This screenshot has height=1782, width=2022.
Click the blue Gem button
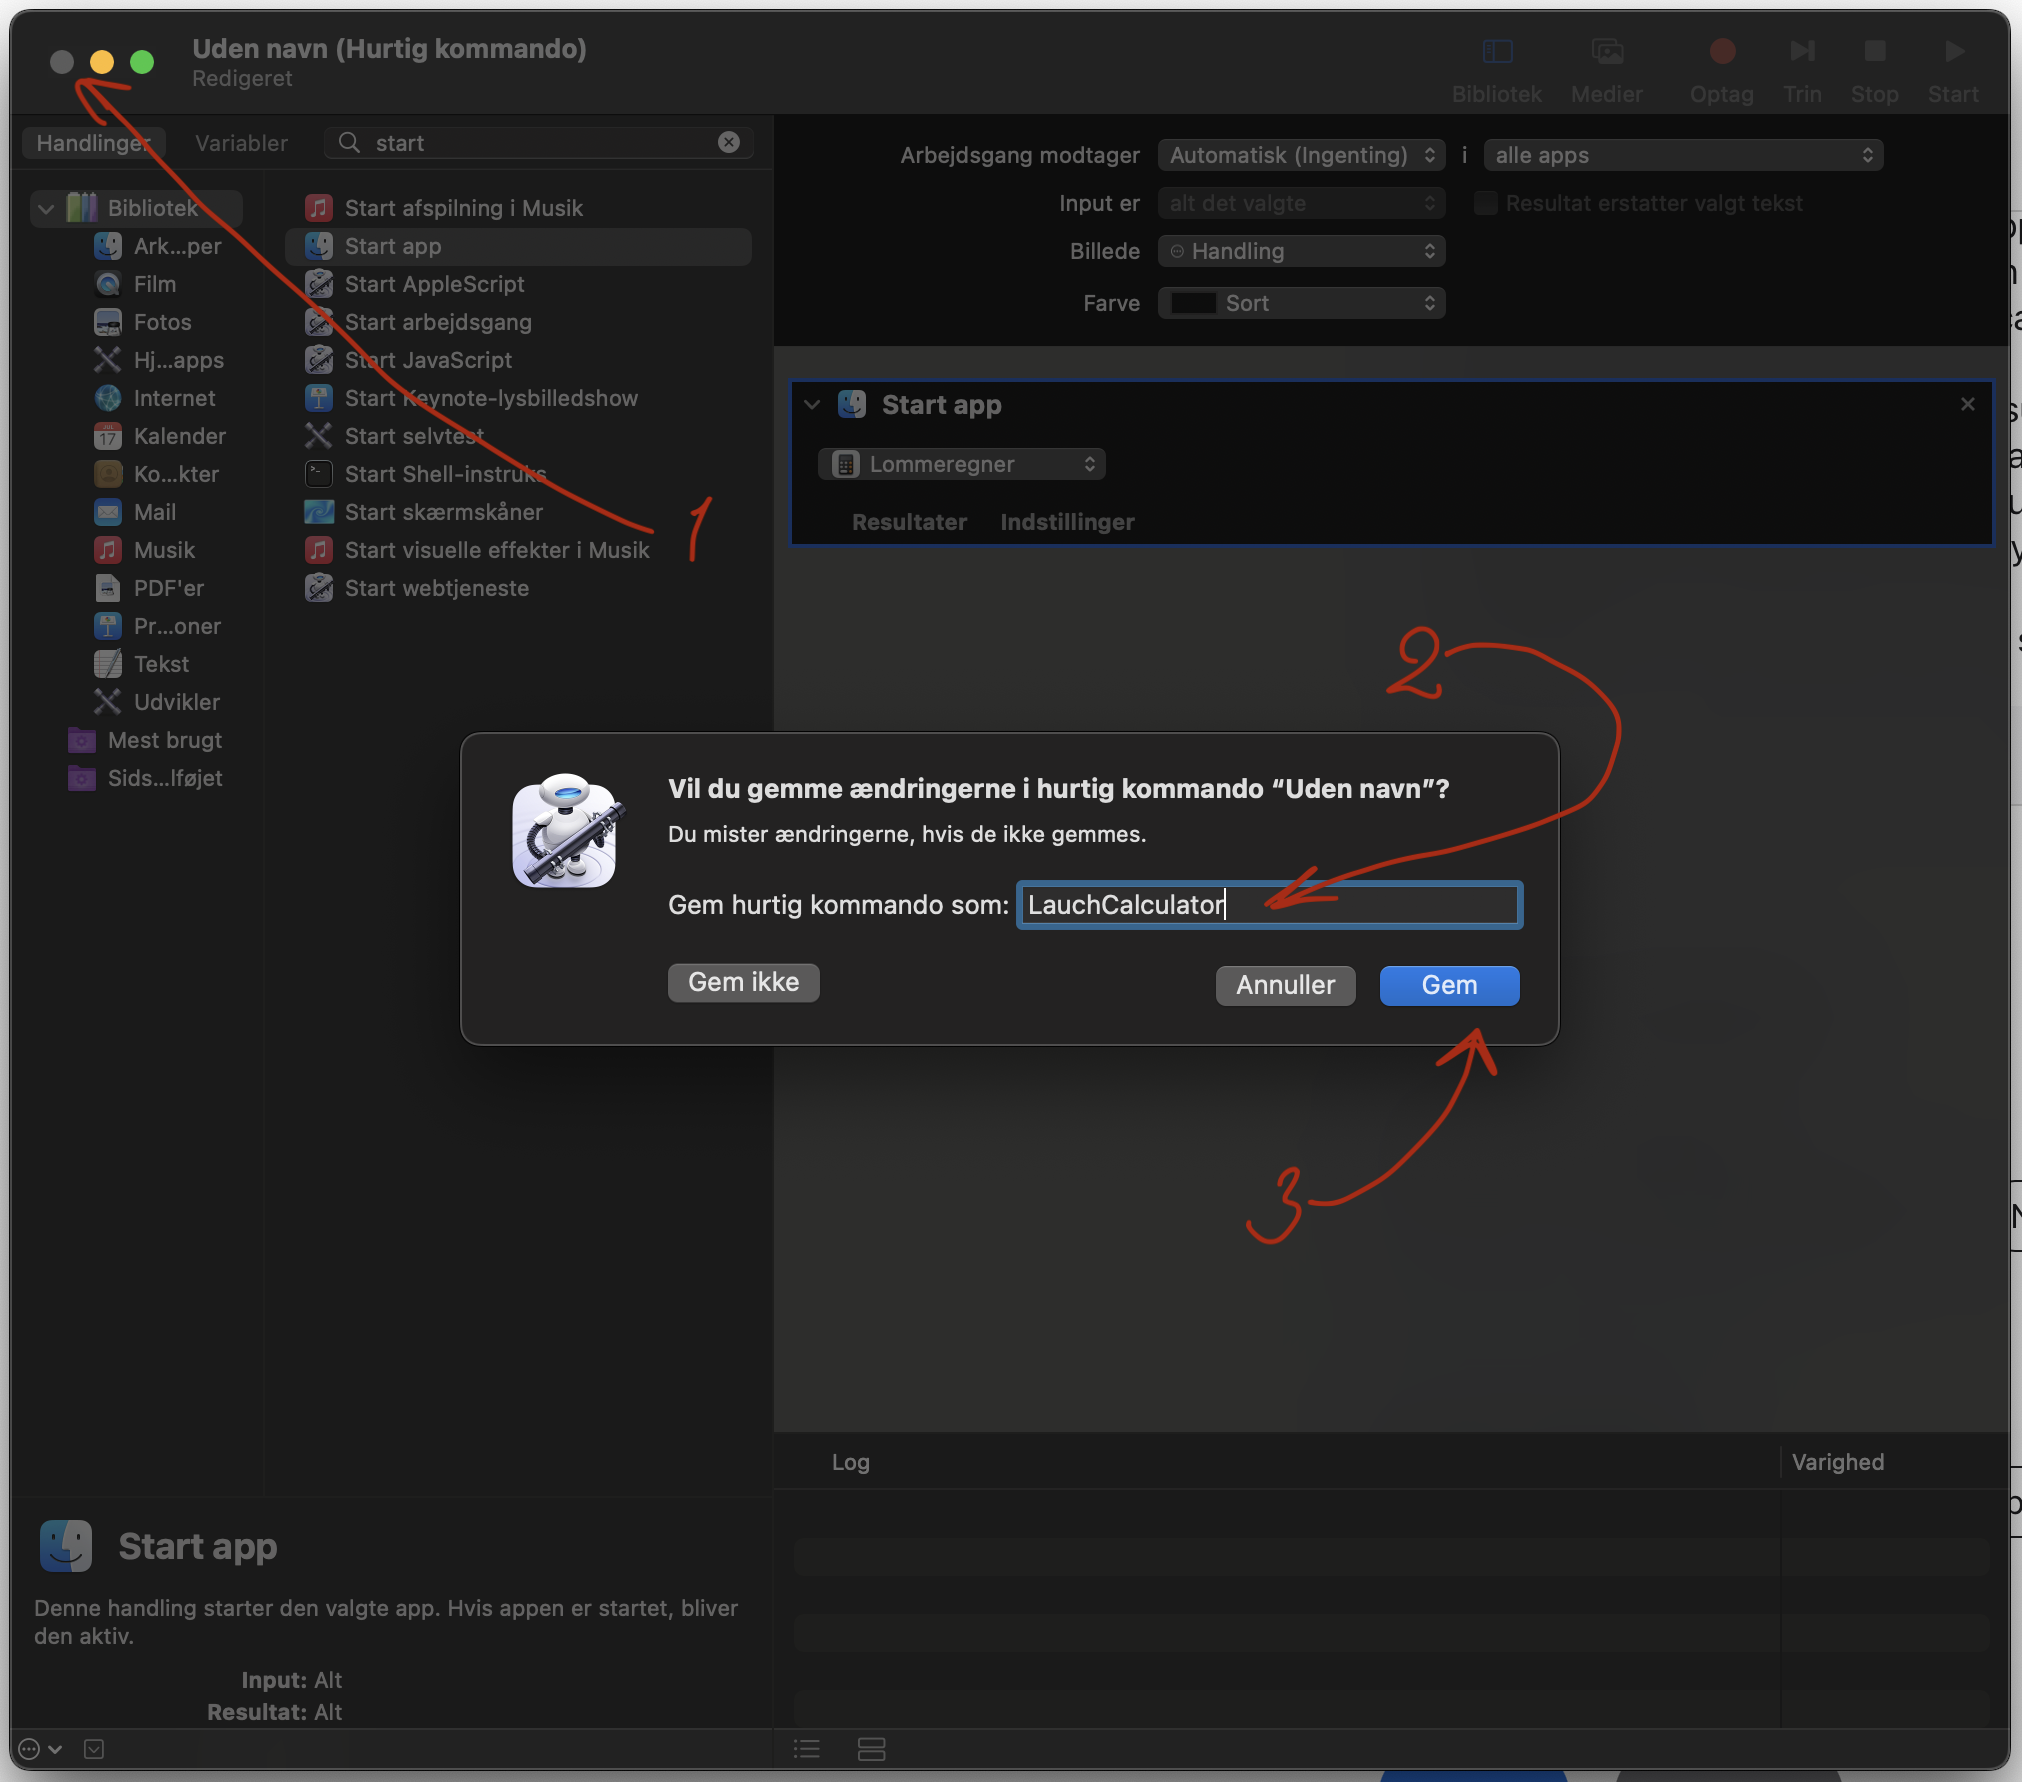(1449, 985)
